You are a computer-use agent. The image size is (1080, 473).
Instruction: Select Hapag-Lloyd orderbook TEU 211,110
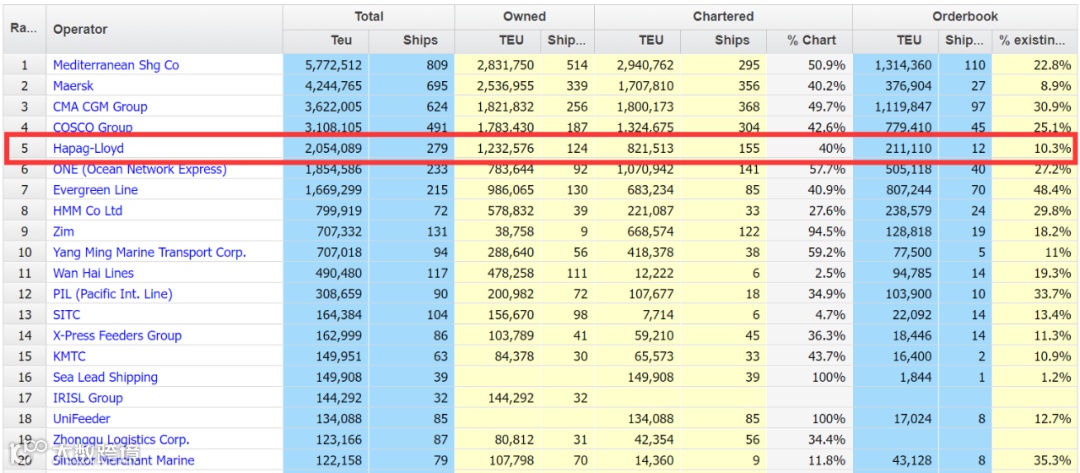click(x=908, y=148)
